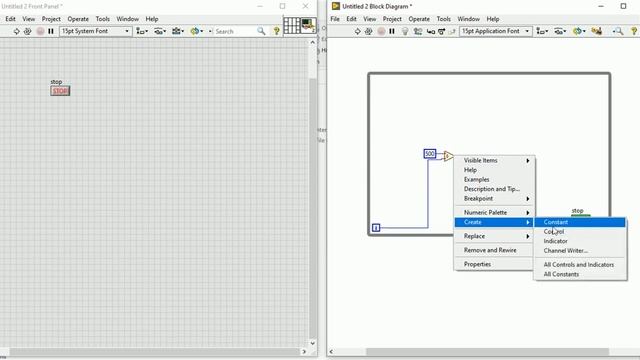640x360 pixels.
Task: Select the 500 numeric constant
Action: pyautogui.click(x=430, y=153)
